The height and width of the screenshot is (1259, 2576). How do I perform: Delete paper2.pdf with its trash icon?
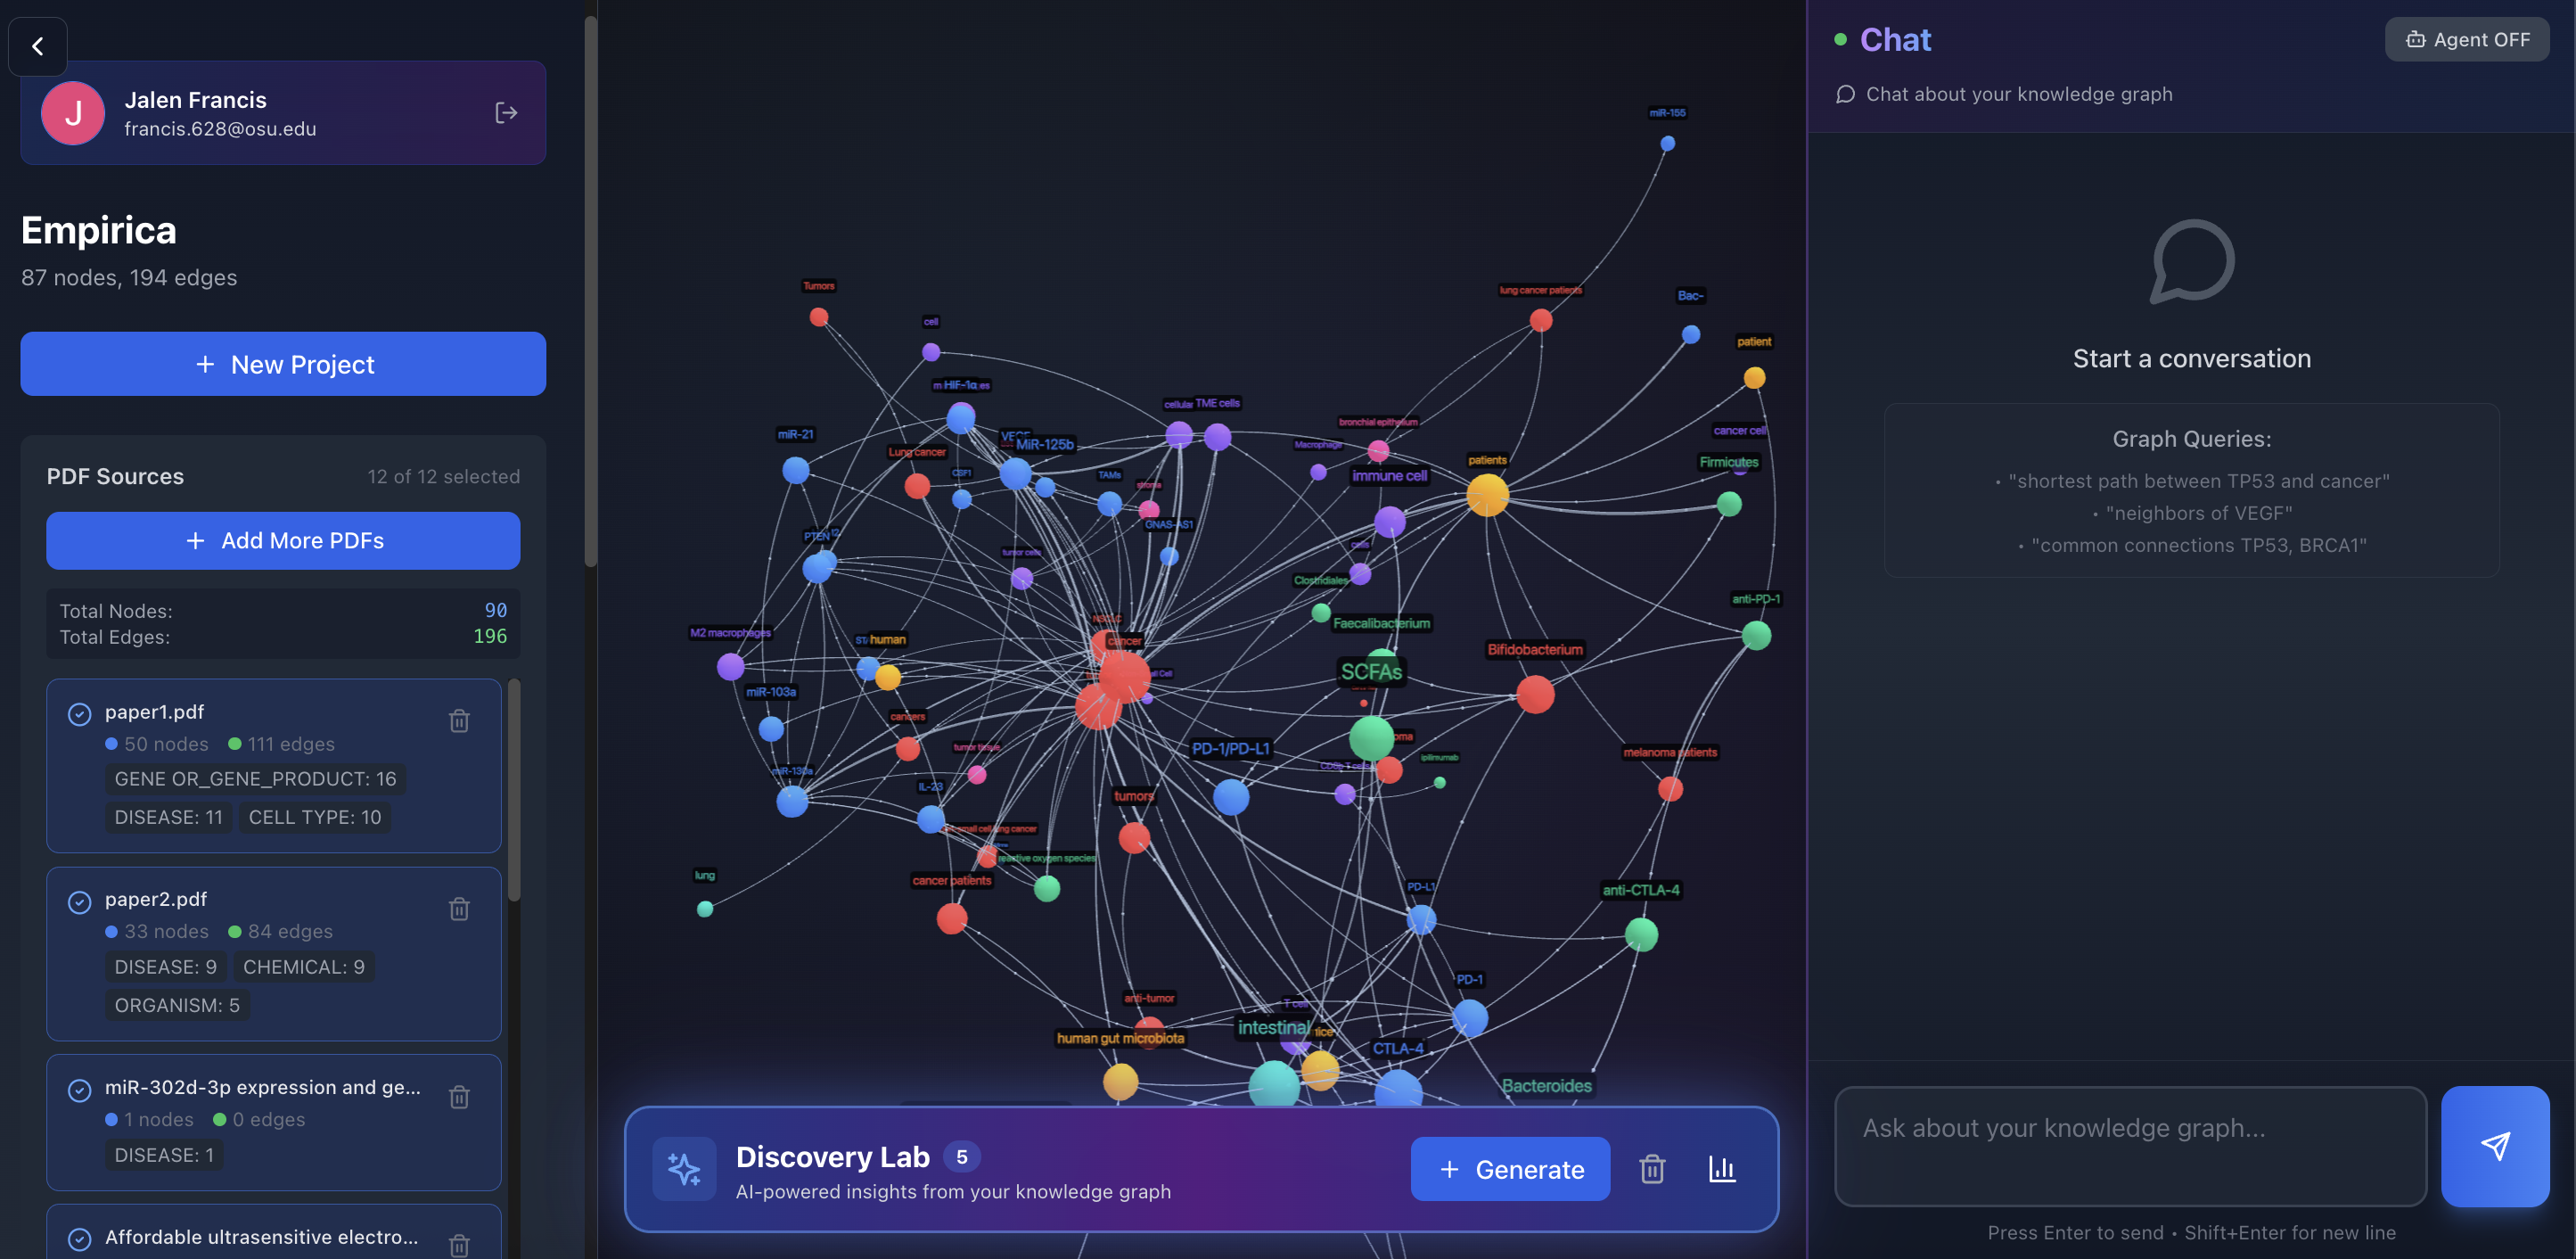459,908
